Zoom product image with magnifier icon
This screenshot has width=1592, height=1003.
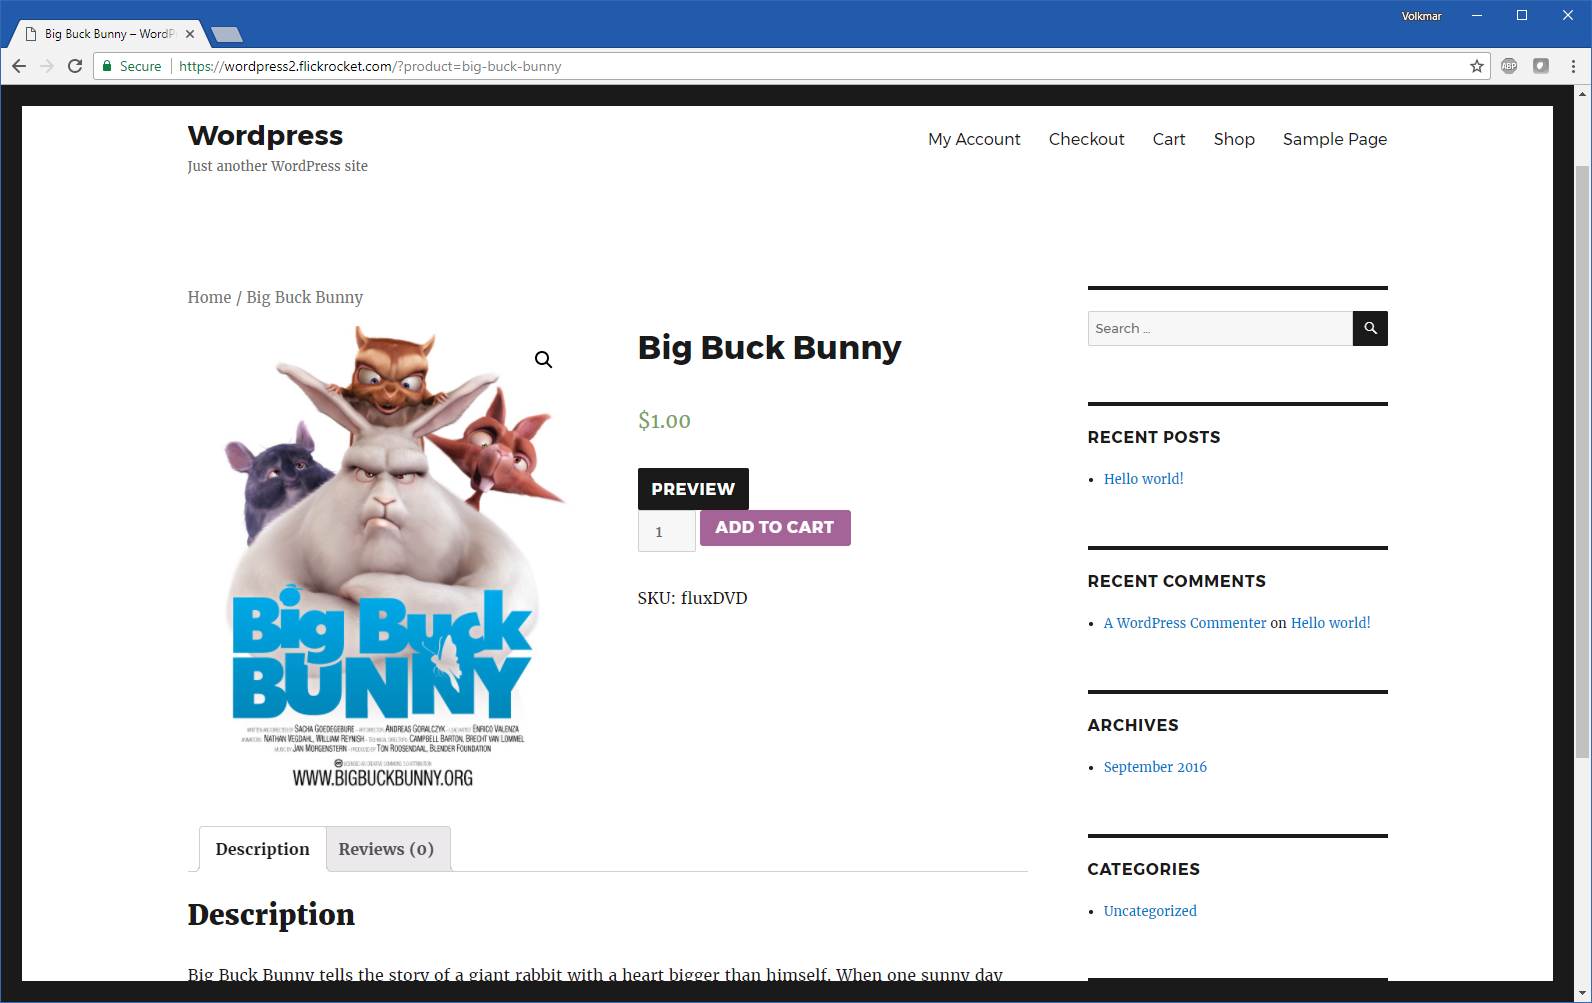click(543, 360)
